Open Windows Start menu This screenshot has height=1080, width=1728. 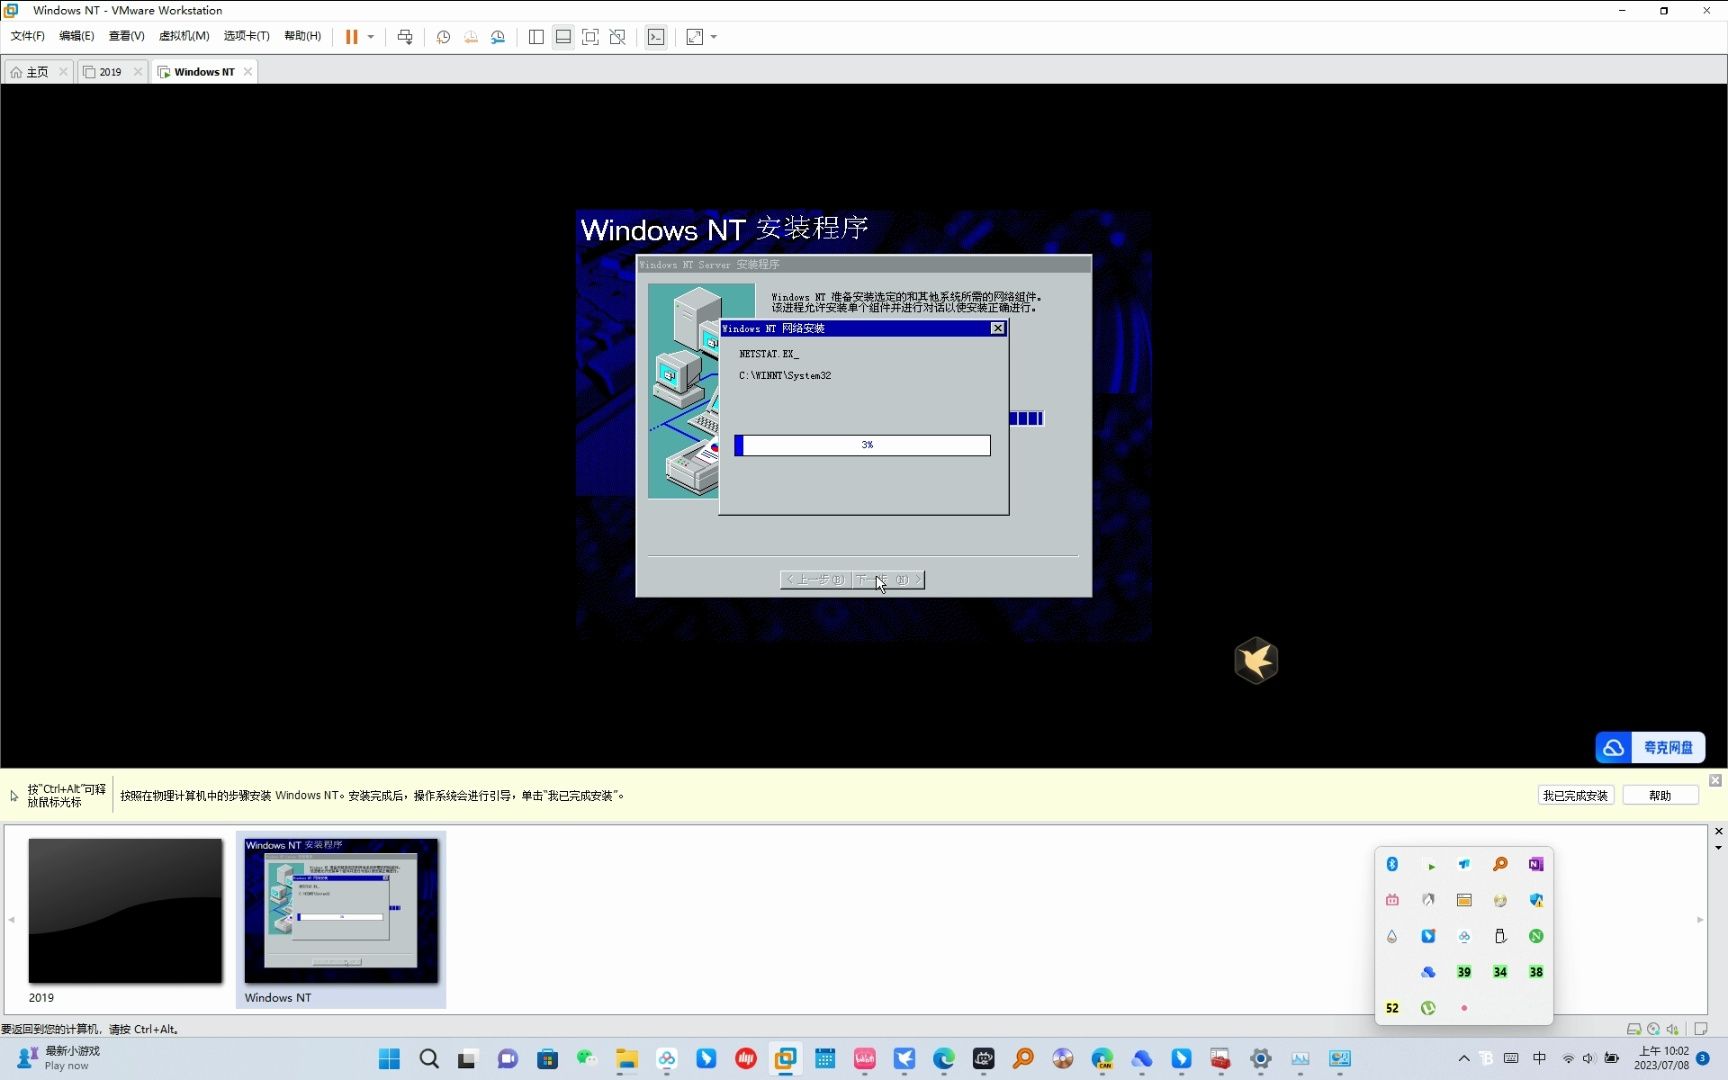pyautogui.click(x=389, y=1059)
